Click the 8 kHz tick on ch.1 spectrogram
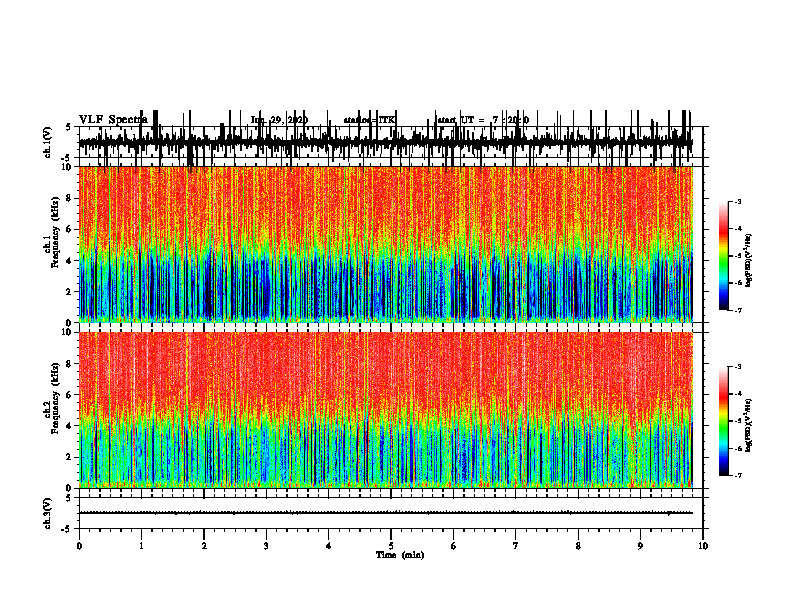The width and height of the screenshot is (792, 612). tap(69, 198)
